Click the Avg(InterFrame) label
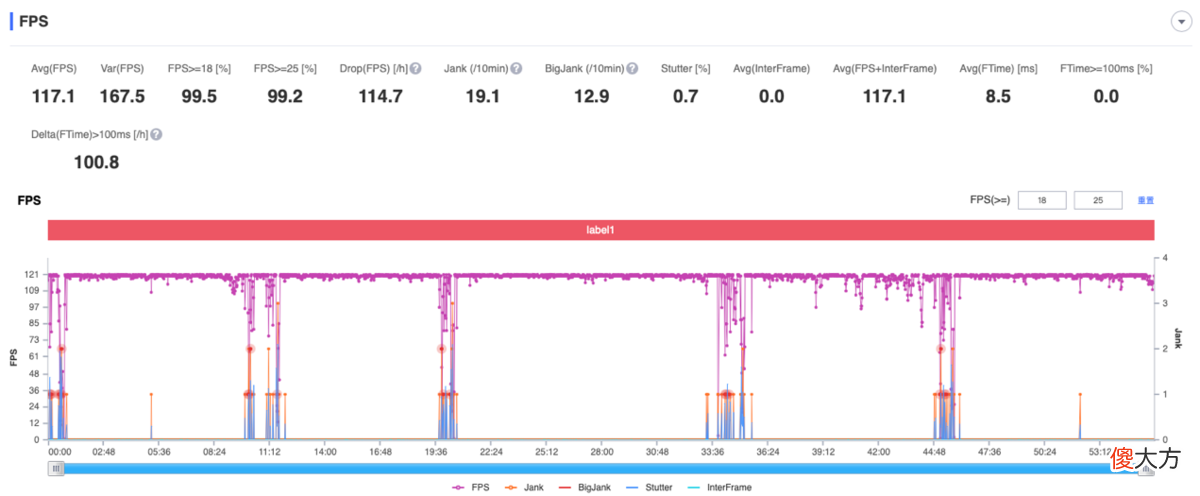 [x=771, y=69]
